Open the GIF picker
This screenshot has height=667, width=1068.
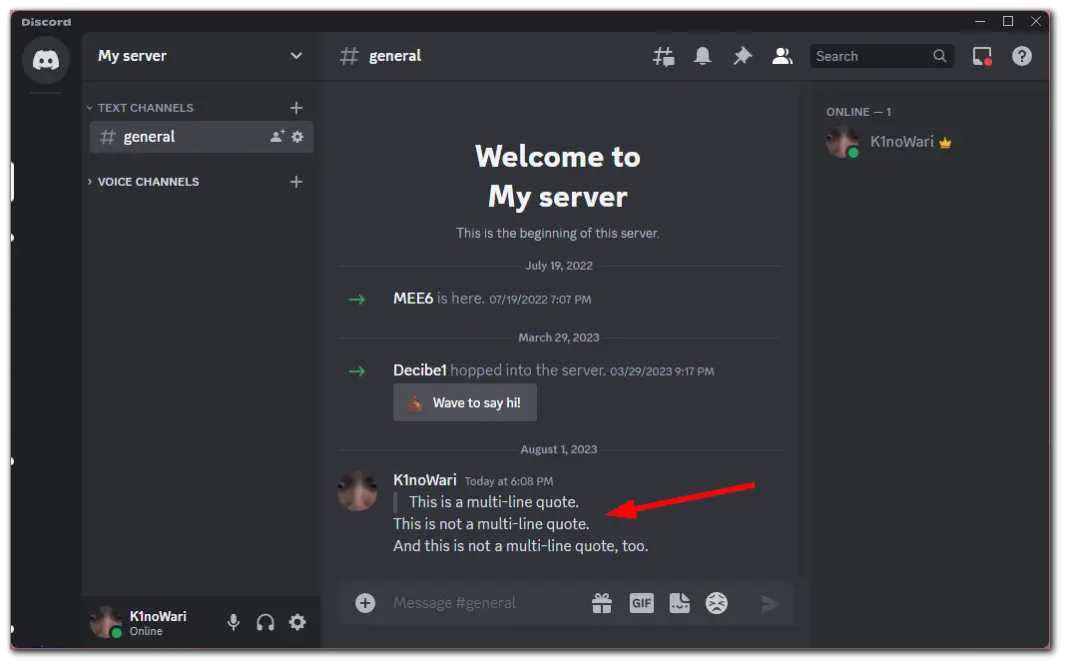click(x=641, y=602)
